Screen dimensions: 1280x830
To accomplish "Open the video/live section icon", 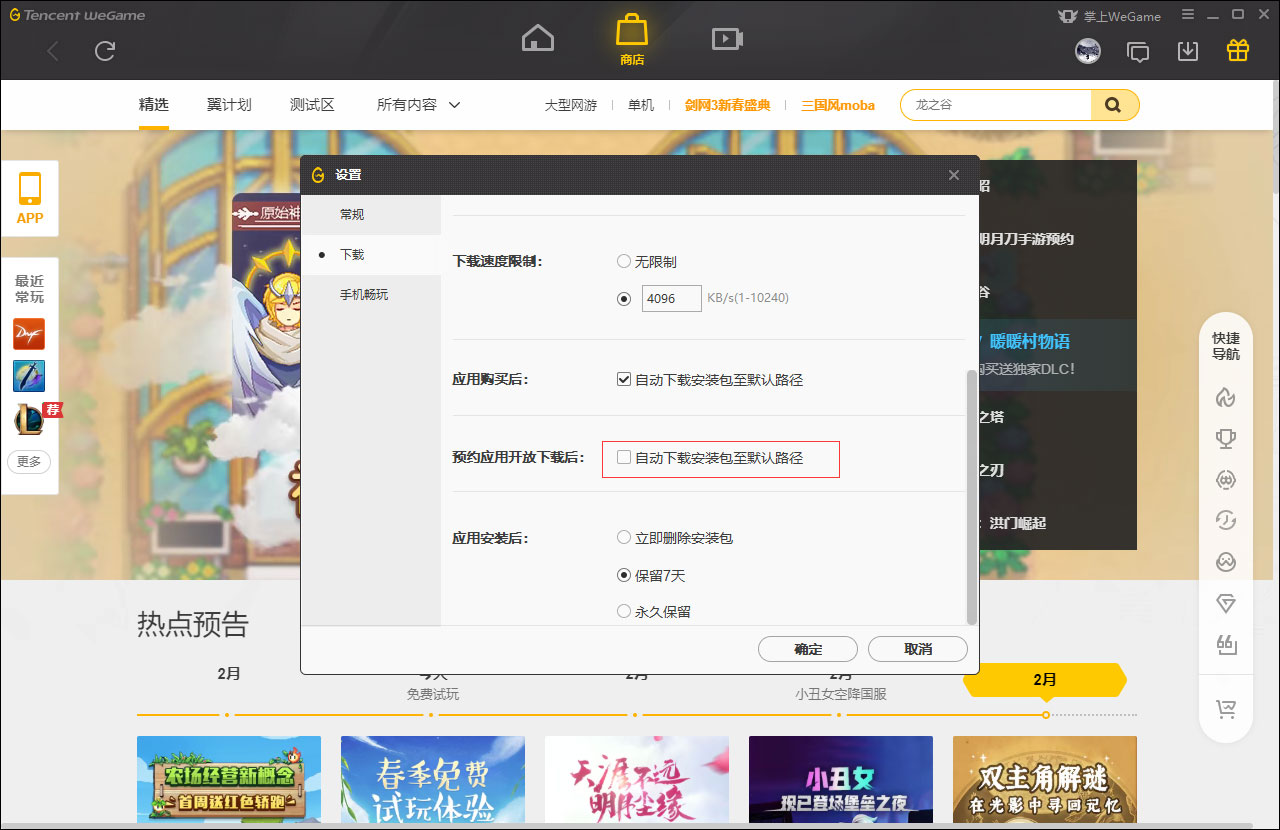I will (x=727, y=38).
